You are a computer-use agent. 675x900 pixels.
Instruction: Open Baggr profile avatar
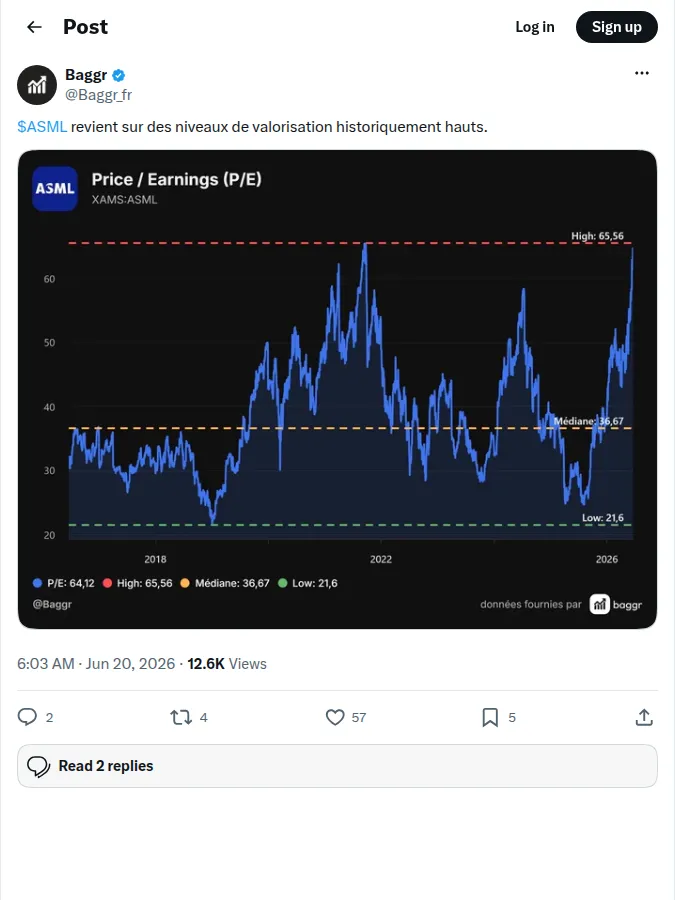[37, 85]
